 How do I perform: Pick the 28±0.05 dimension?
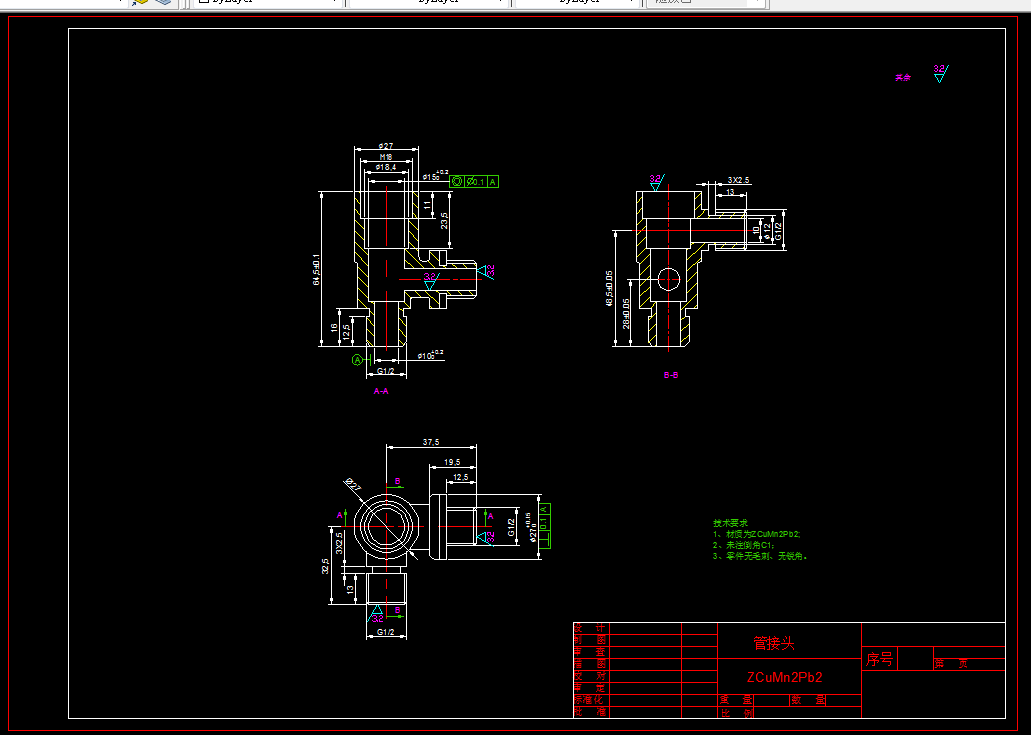coord(626,313)
